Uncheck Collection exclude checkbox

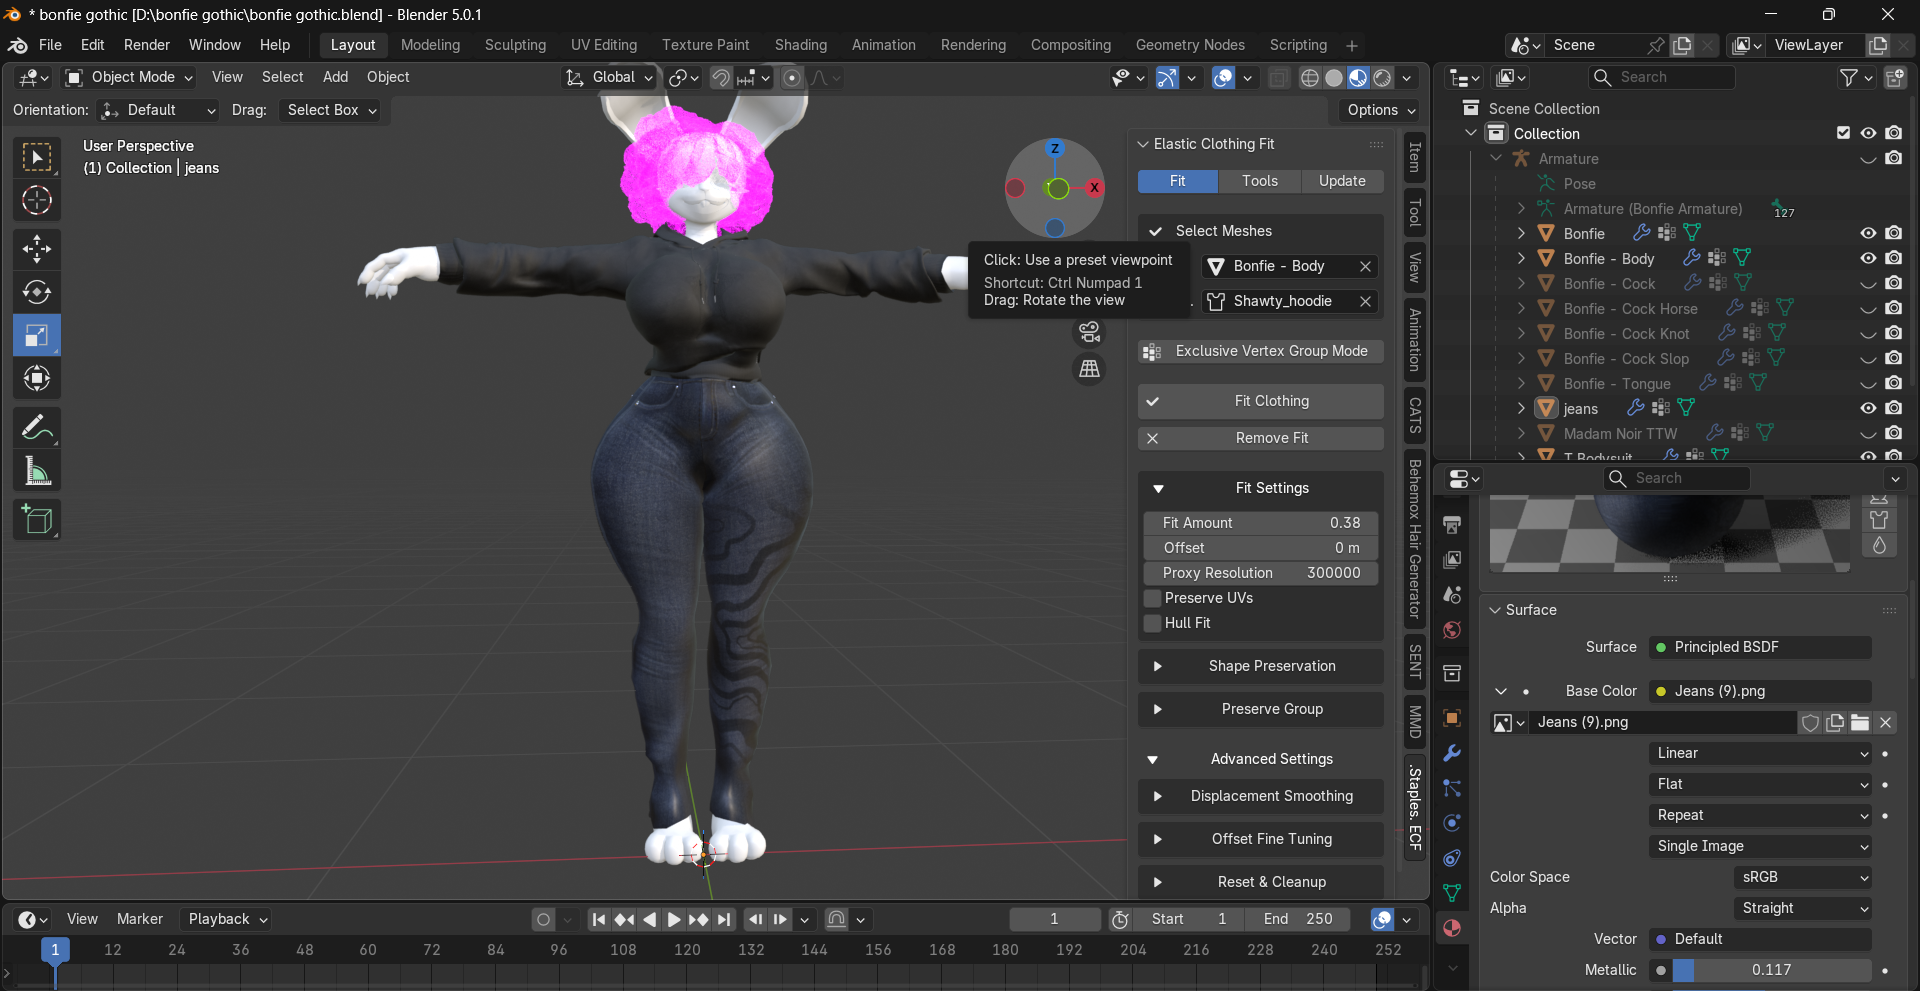coord(1843,133)
